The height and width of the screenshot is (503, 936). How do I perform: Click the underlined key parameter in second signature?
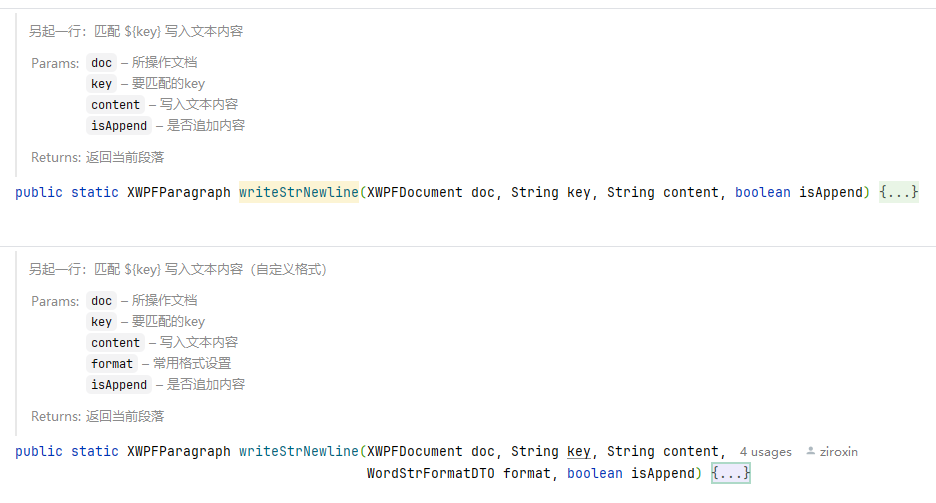point(578,451)
